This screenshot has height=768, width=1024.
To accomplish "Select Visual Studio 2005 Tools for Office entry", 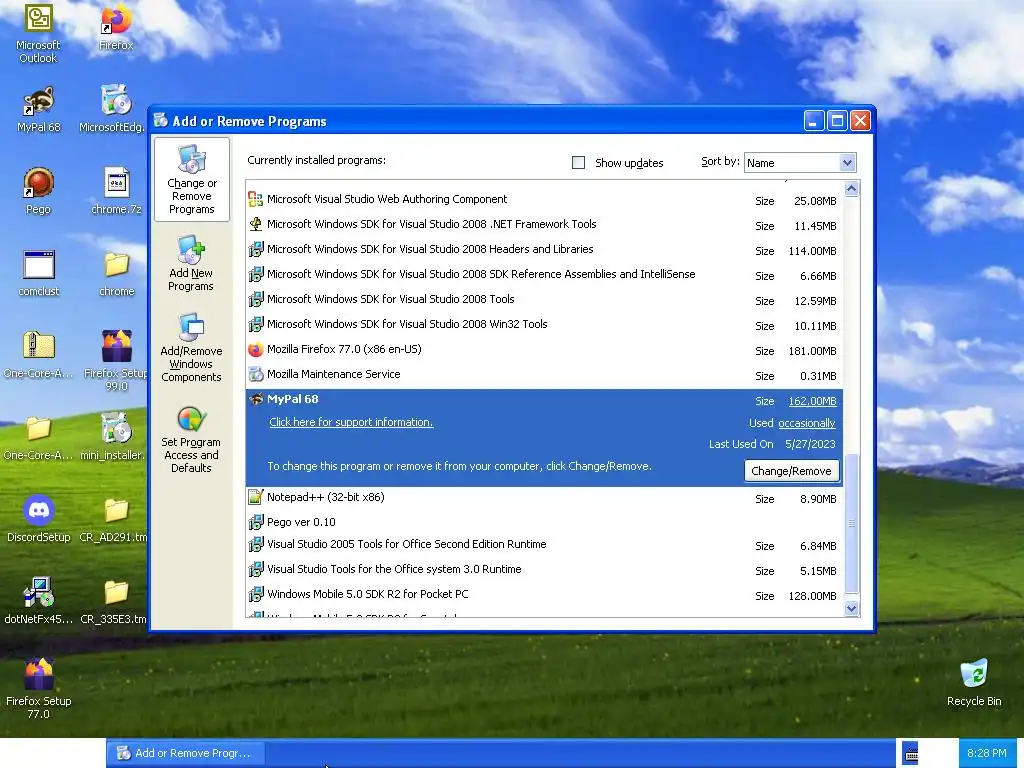I will pyautogui.click(x=544, y=545).
